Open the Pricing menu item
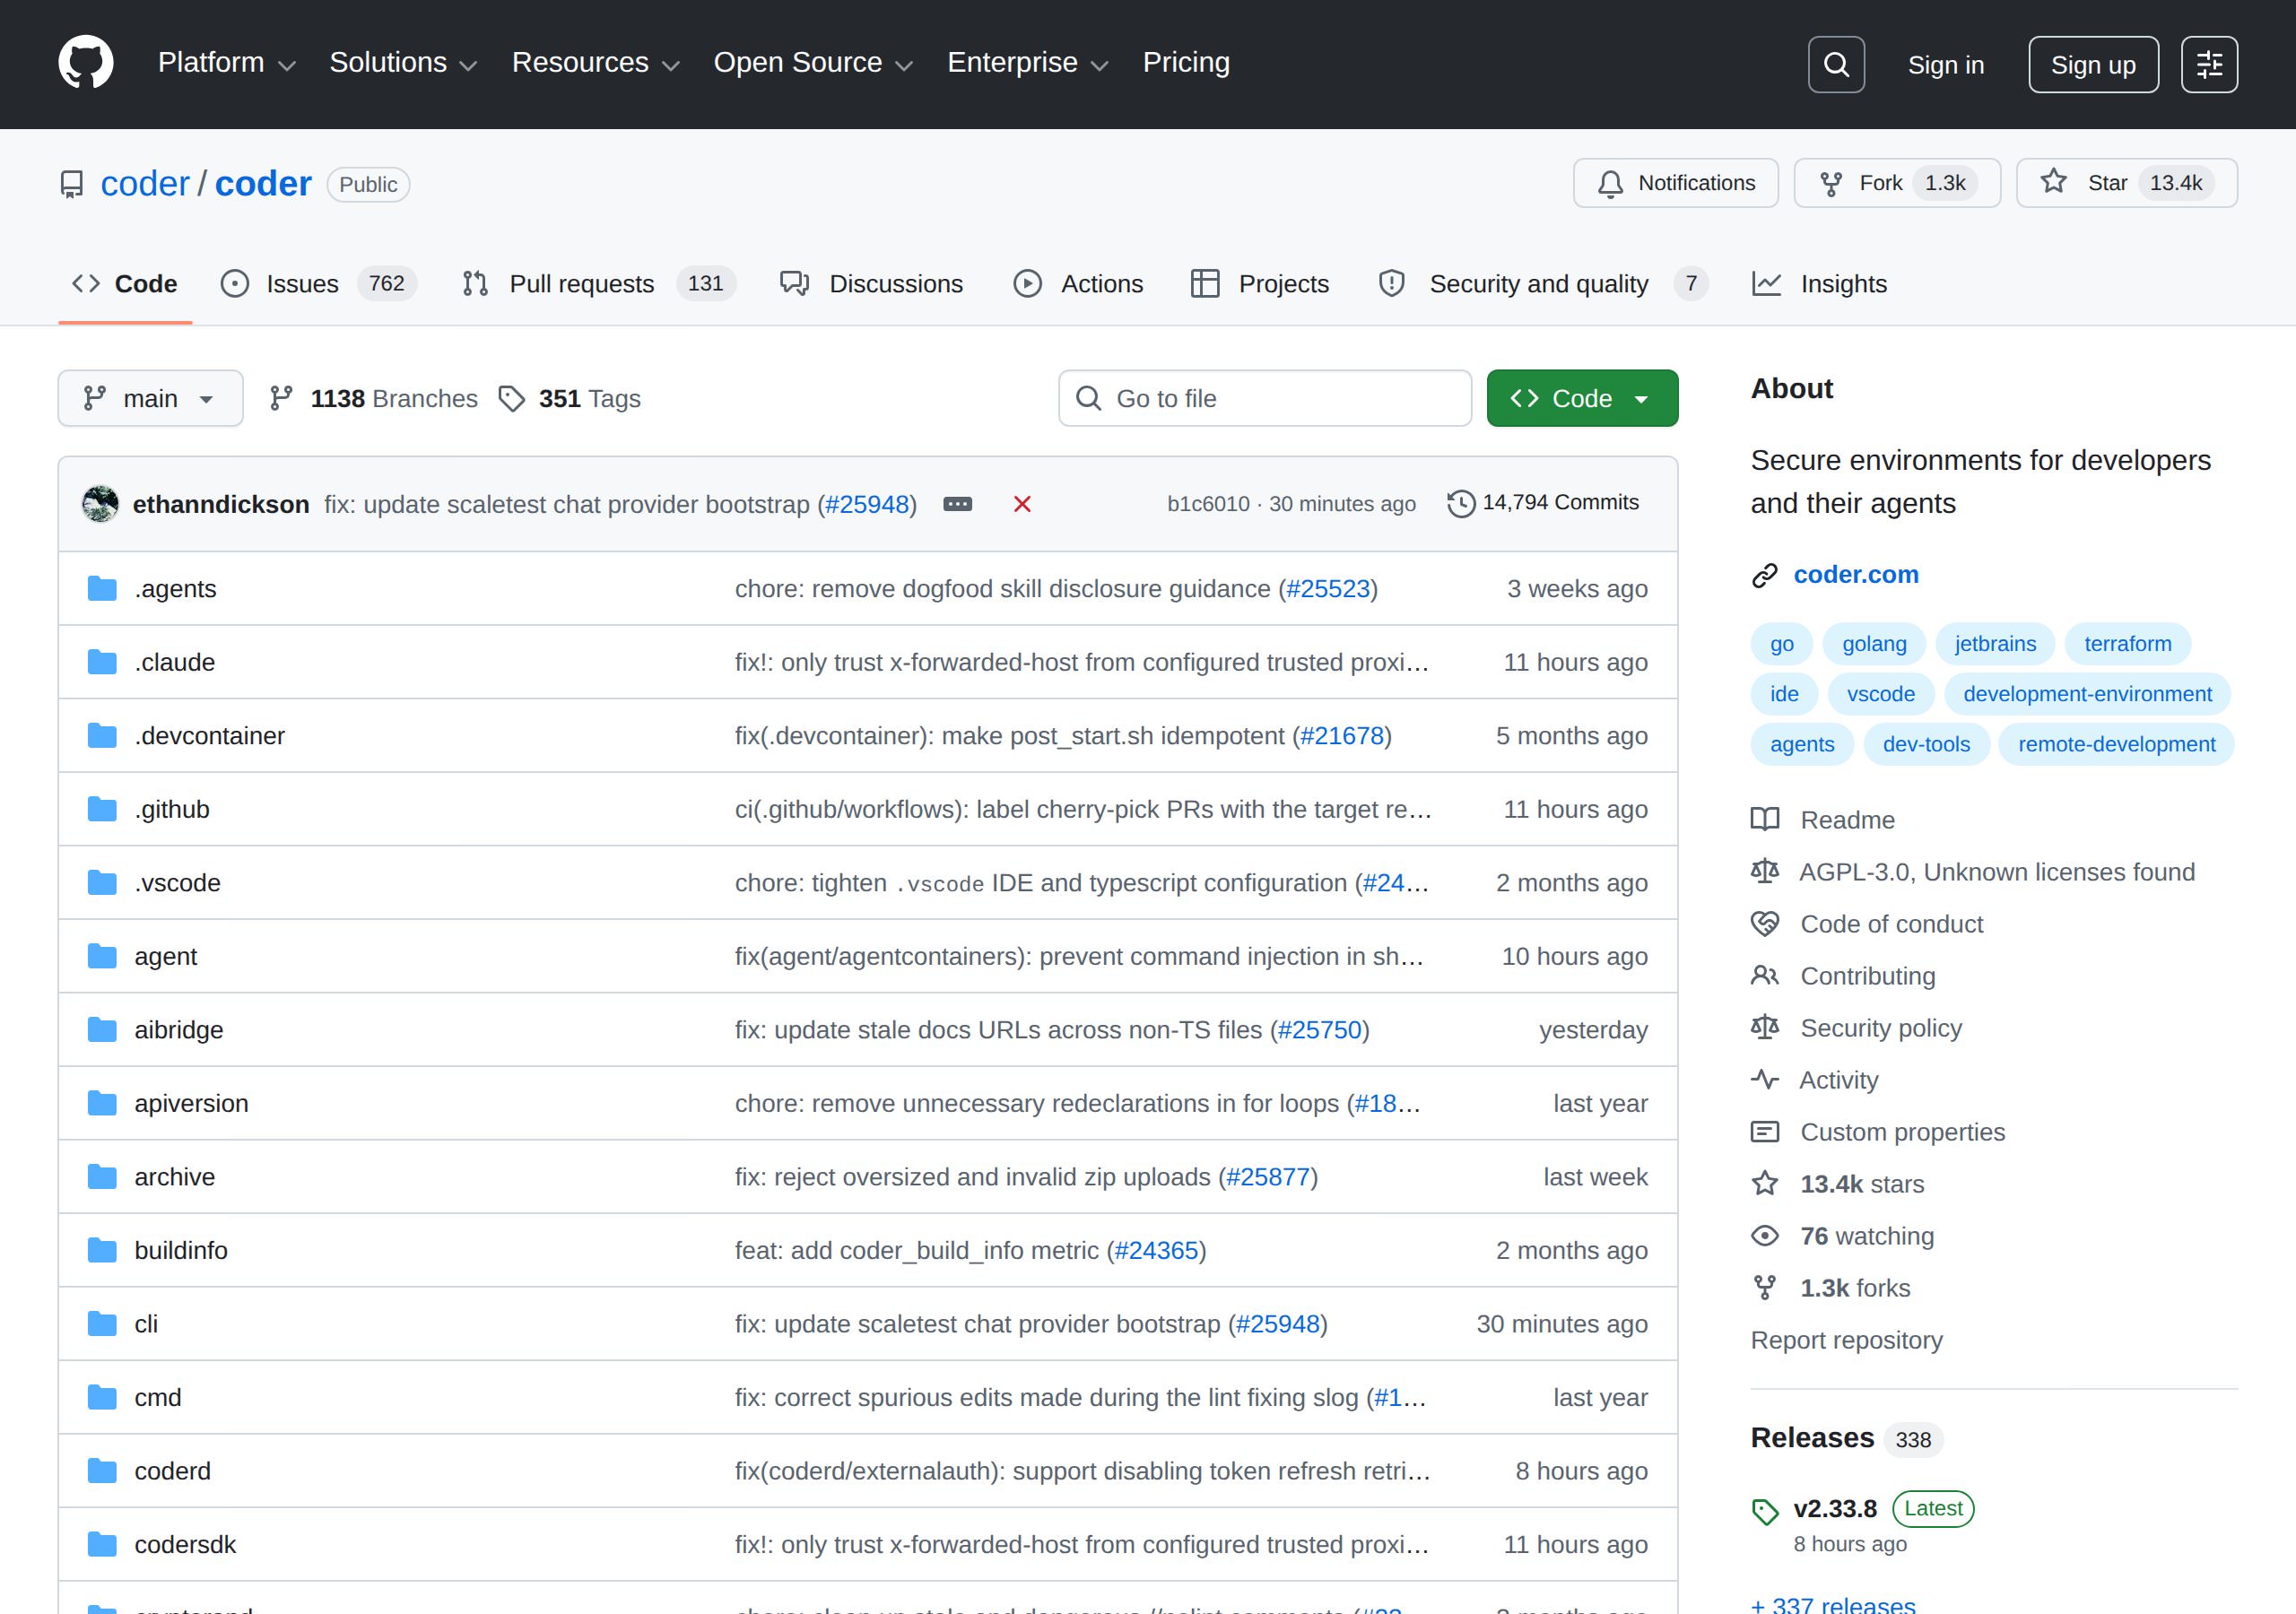This screenshot has height=1614, width=2296. click(x=1186, y=63)
